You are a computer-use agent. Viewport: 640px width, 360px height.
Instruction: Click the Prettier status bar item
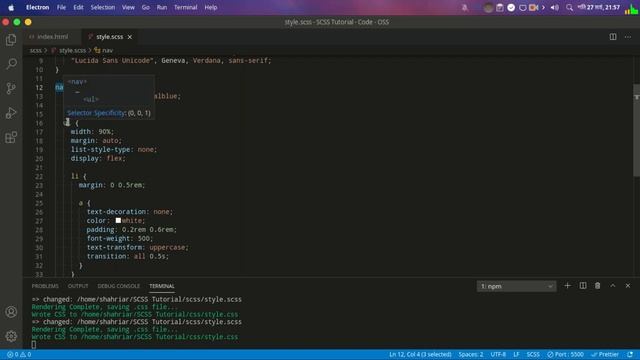point(605,354)
